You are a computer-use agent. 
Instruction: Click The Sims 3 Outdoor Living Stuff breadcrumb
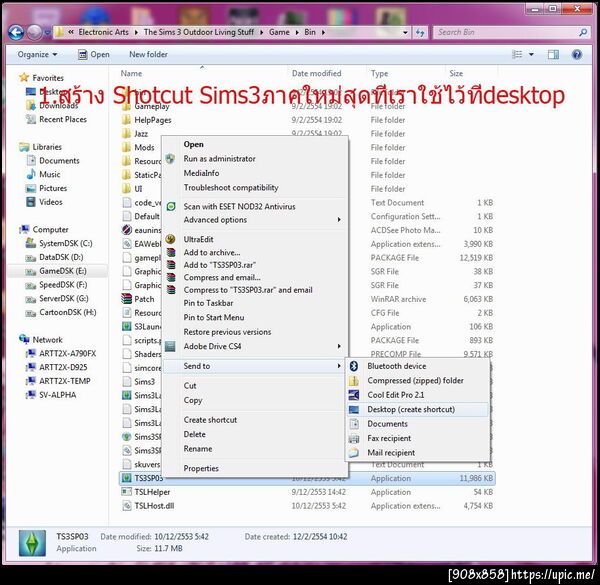point(199,33)
